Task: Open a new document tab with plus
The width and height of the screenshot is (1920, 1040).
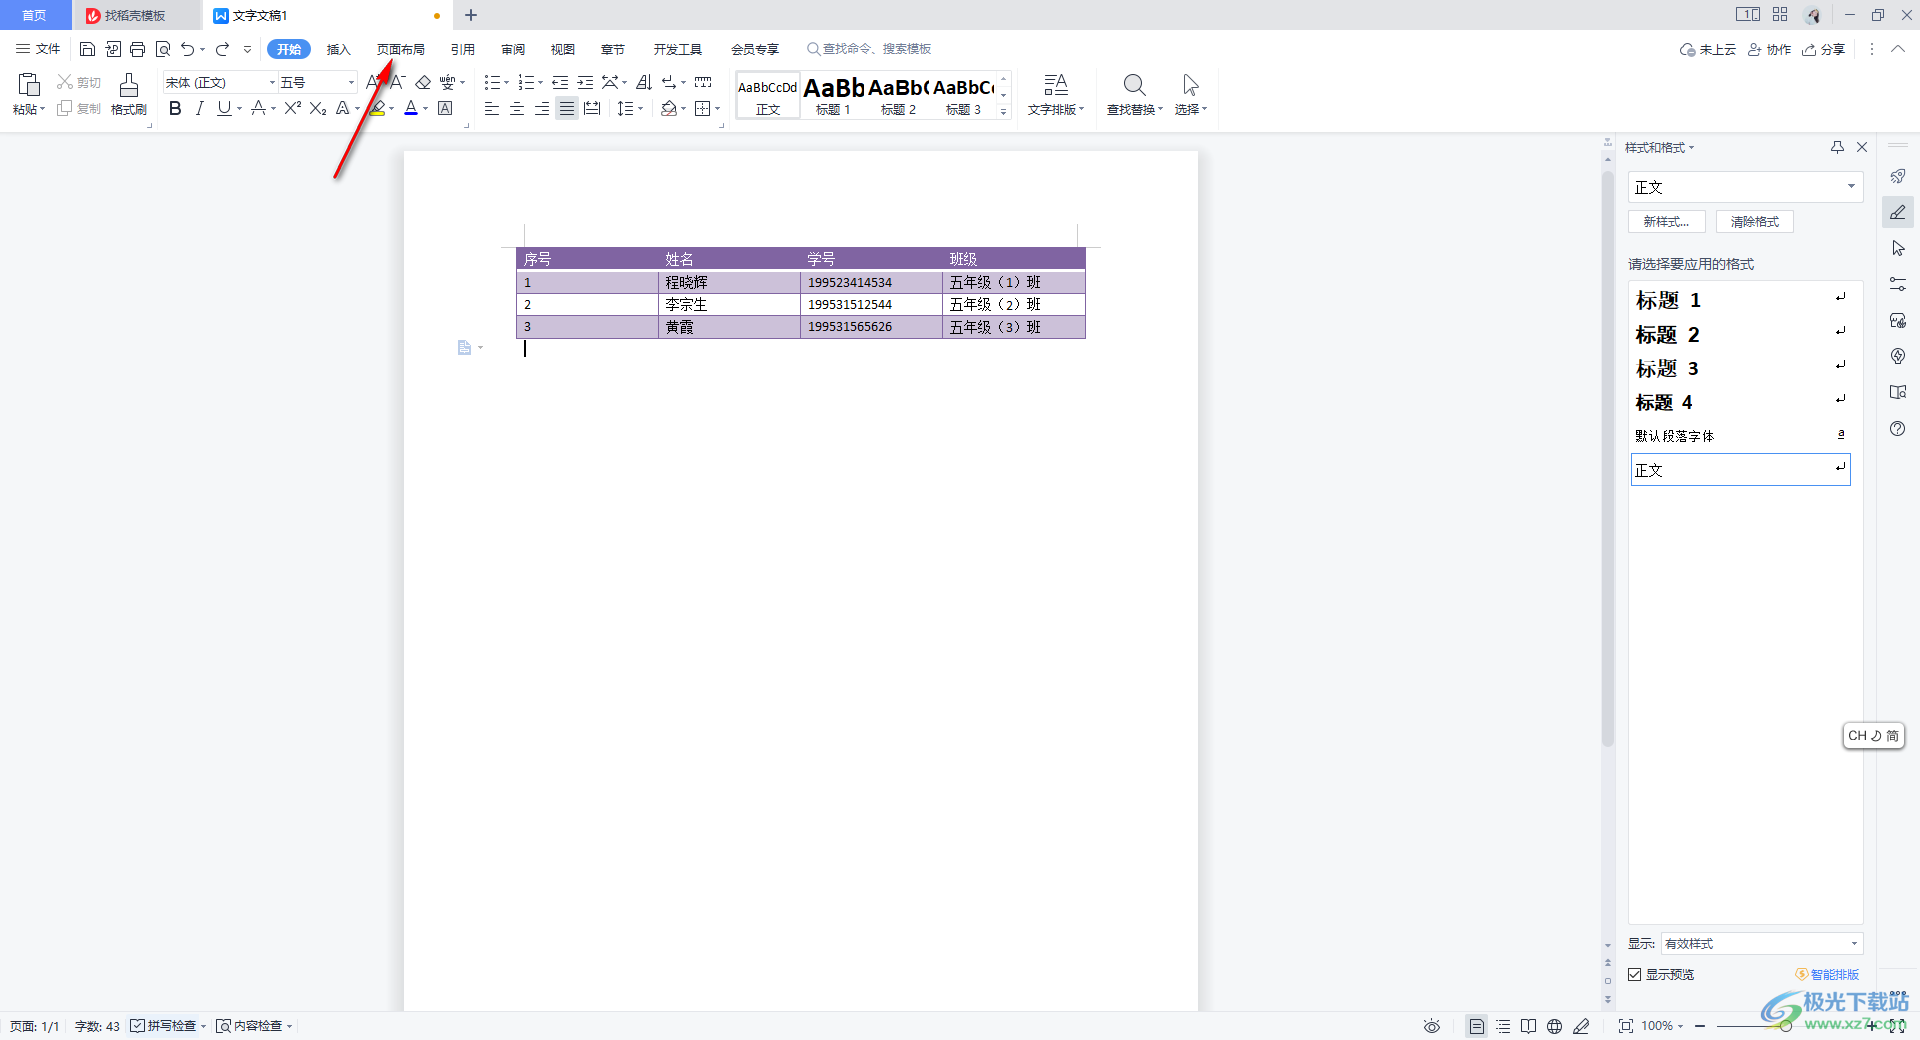Action: (x=471, y=15)
